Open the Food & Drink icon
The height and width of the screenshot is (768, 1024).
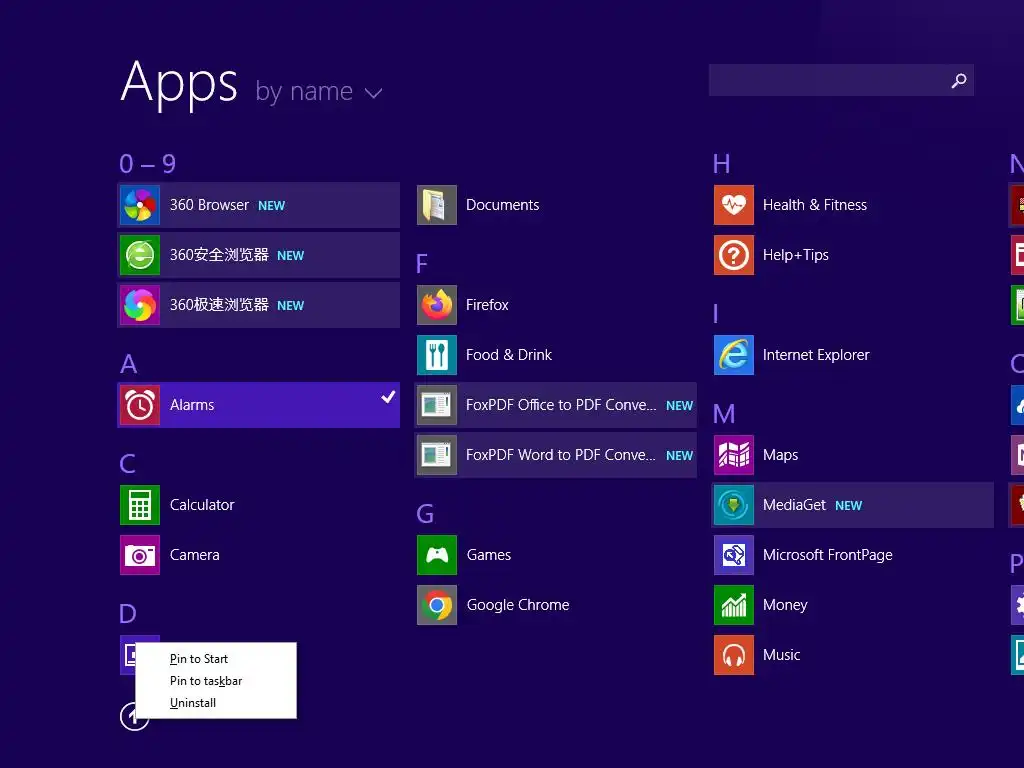(x=437, y=355)
